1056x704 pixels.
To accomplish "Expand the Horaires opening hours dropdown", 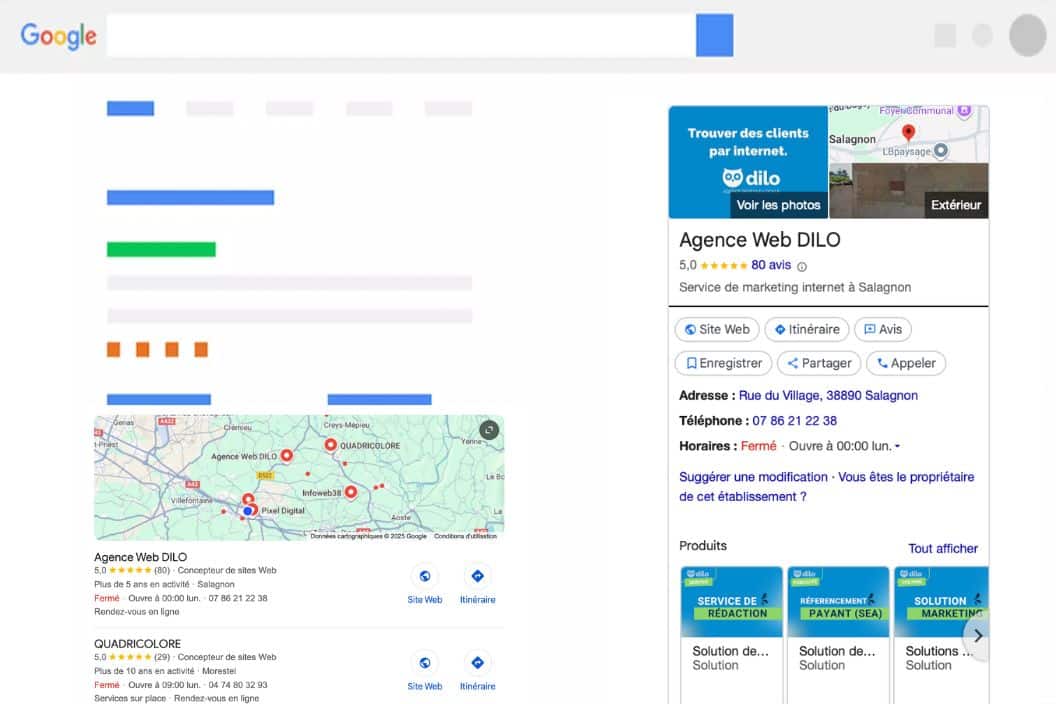I will point(897,446).
